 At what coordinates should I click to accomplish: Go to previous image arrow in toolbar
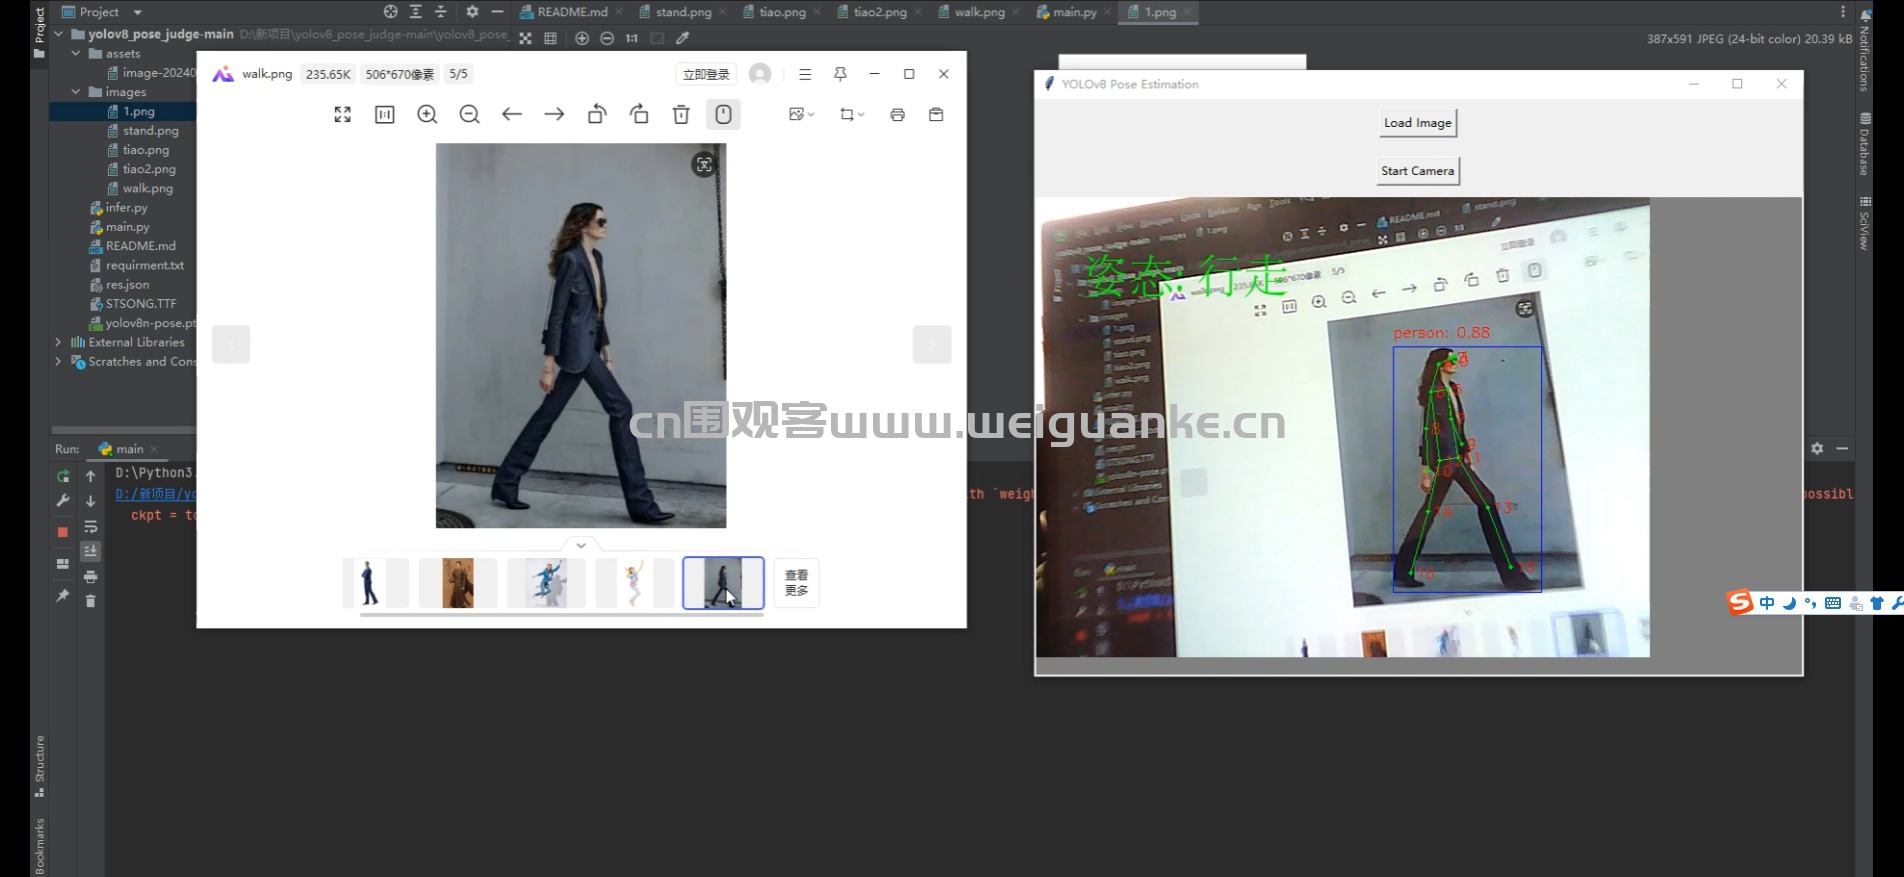[512, 115]
